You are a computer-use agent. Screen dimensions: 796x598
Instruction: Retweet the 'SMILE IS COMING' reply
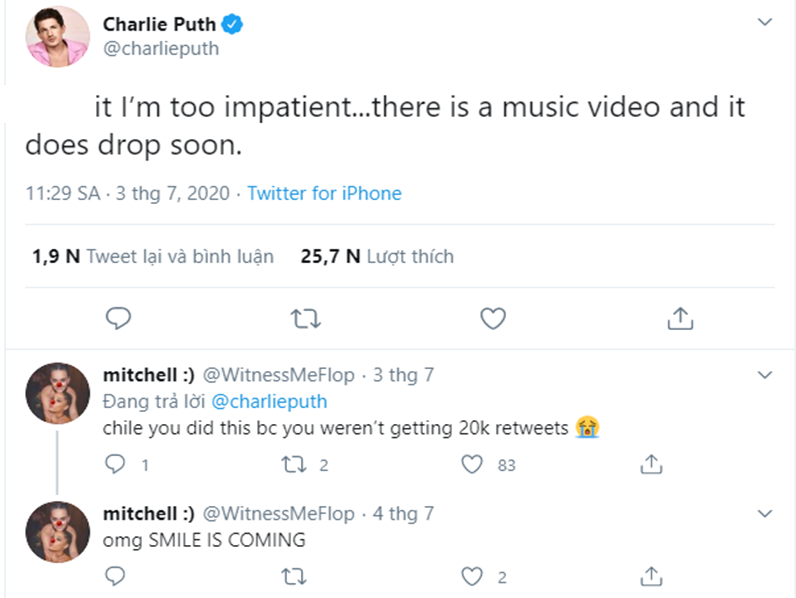tap(294, 576)
